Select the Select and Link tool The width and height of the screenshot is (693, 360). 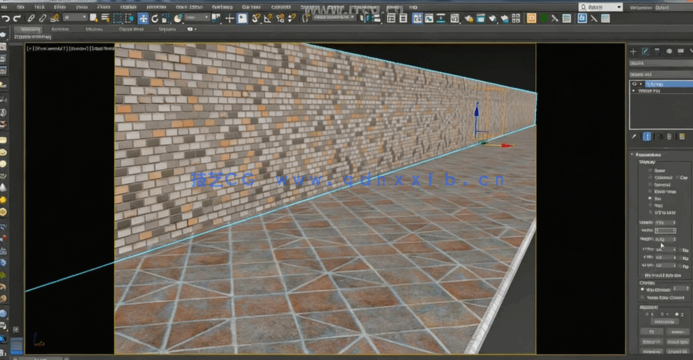pyautogui.click(x=31, y=19)
